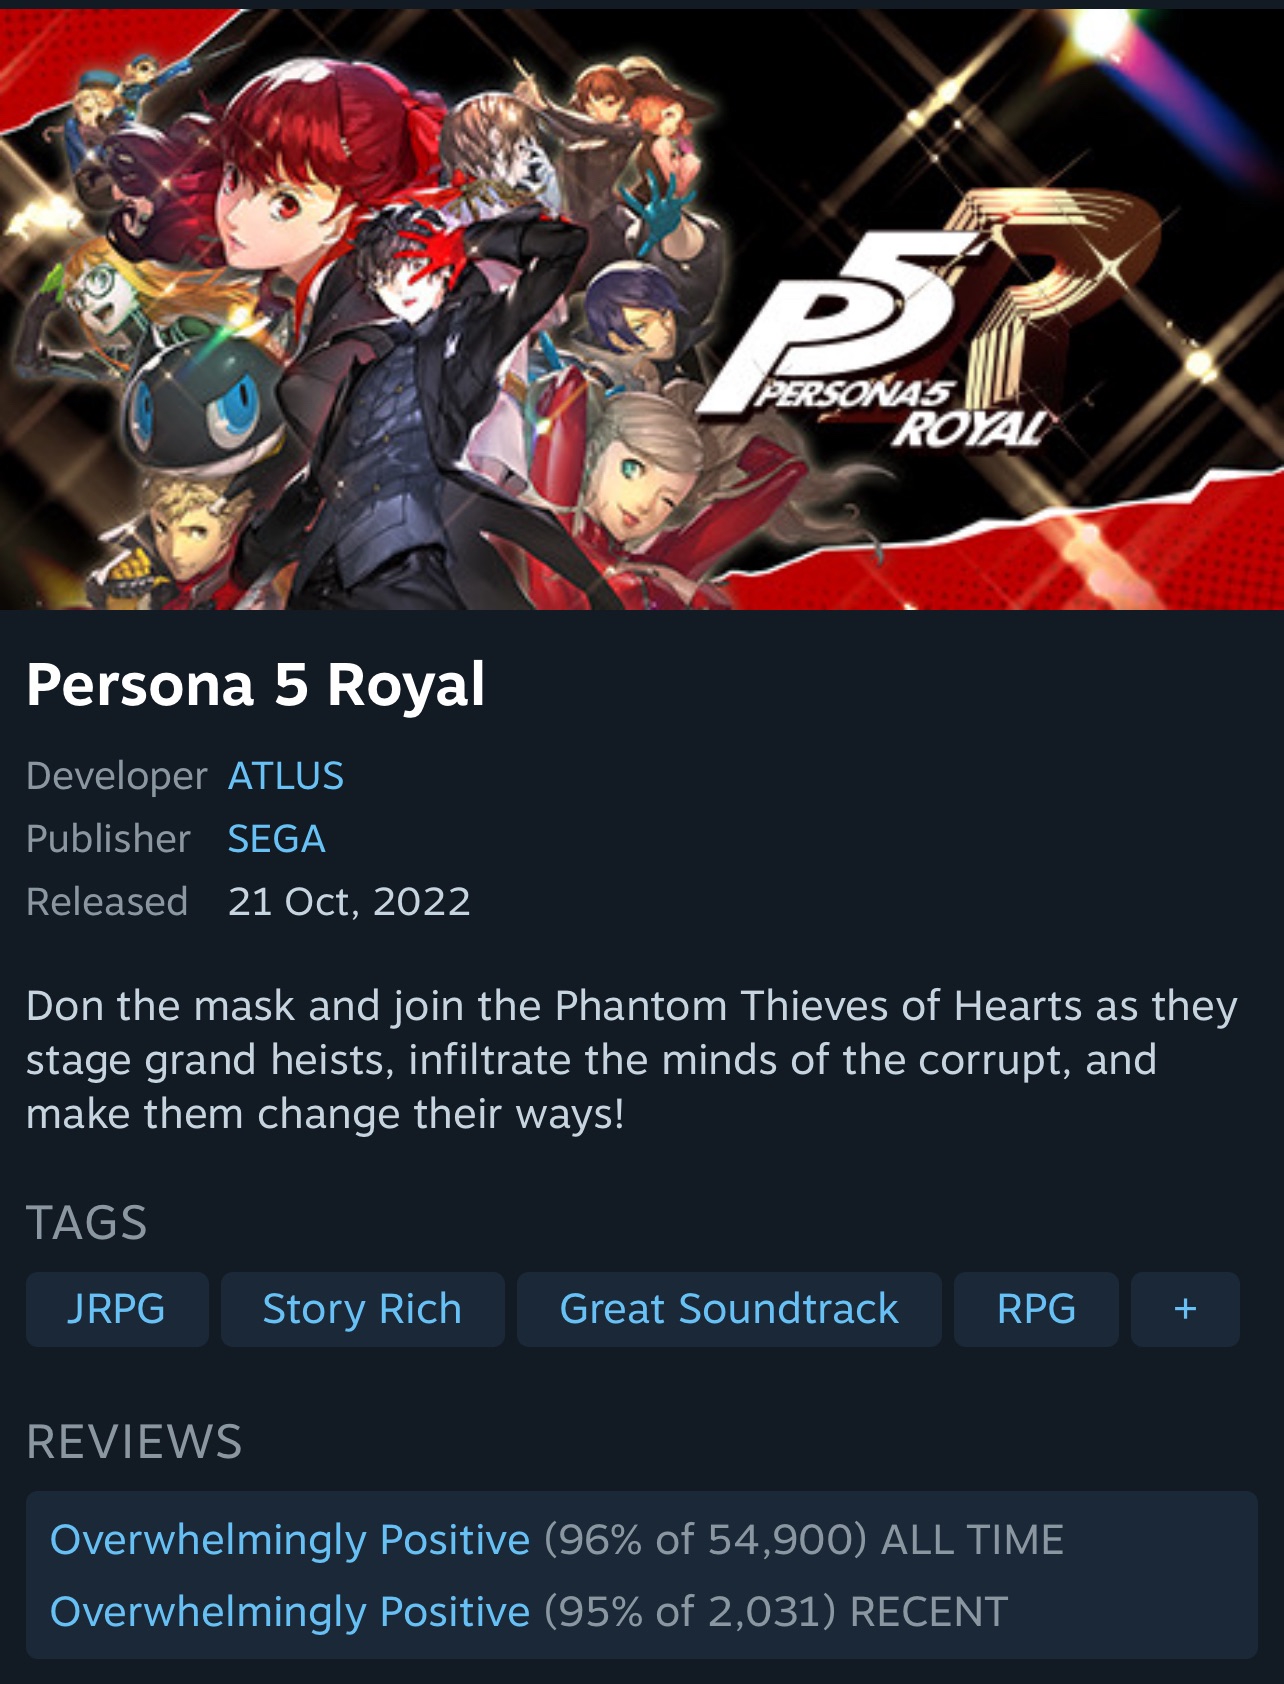Open all-time Overwhelmingly Positive reviews
The width and height of the screenshot is (1284, 1684).
(290, 1540)
